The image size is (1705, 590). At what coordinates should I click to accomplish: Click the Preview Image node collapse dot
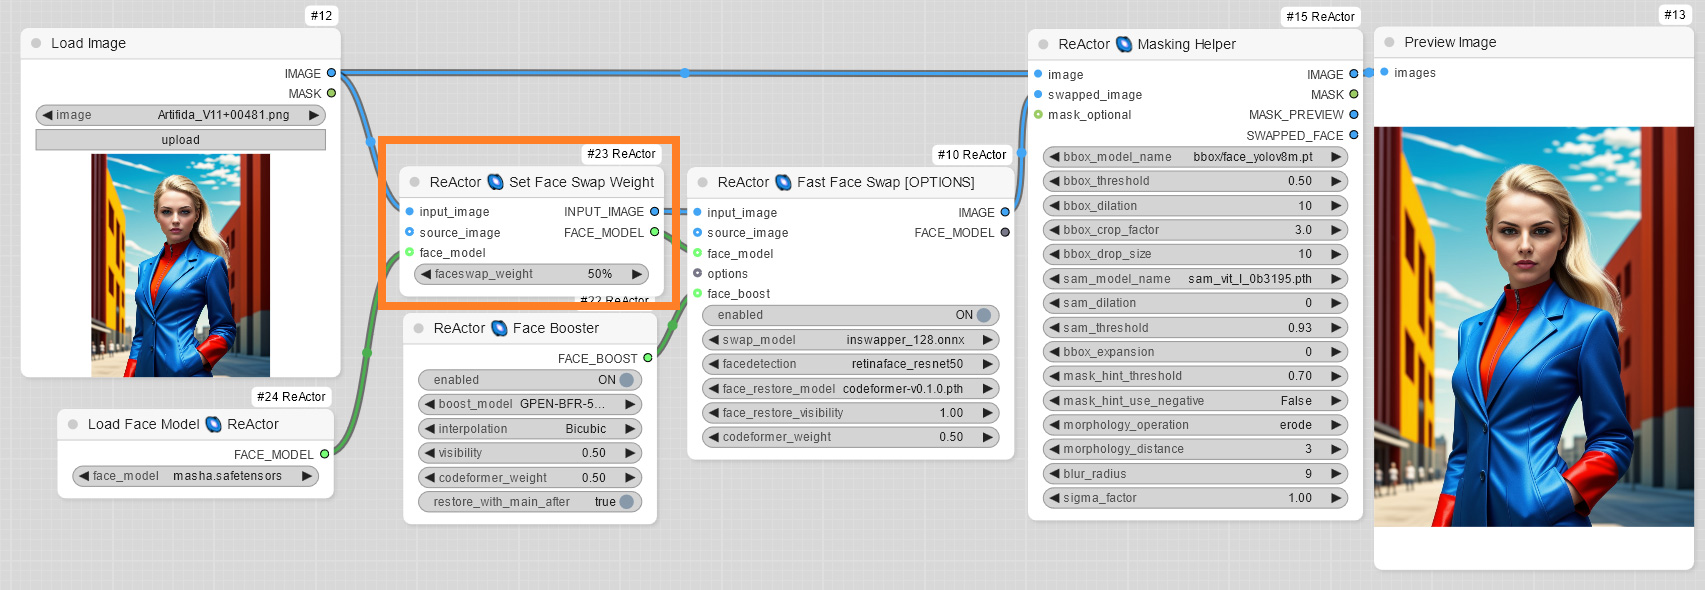click(1389, 42)
